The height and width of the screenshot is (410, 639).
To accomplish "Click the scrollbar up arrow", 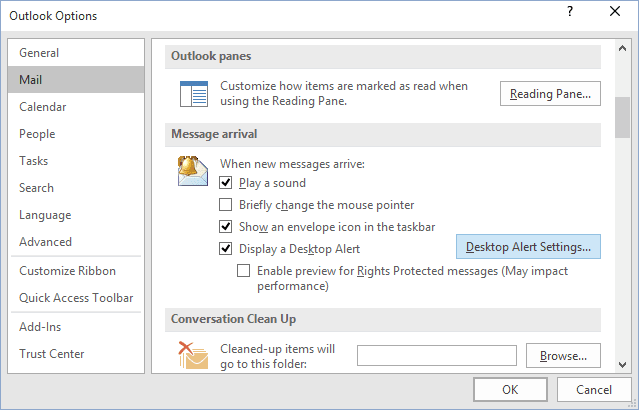I will 622,48.
